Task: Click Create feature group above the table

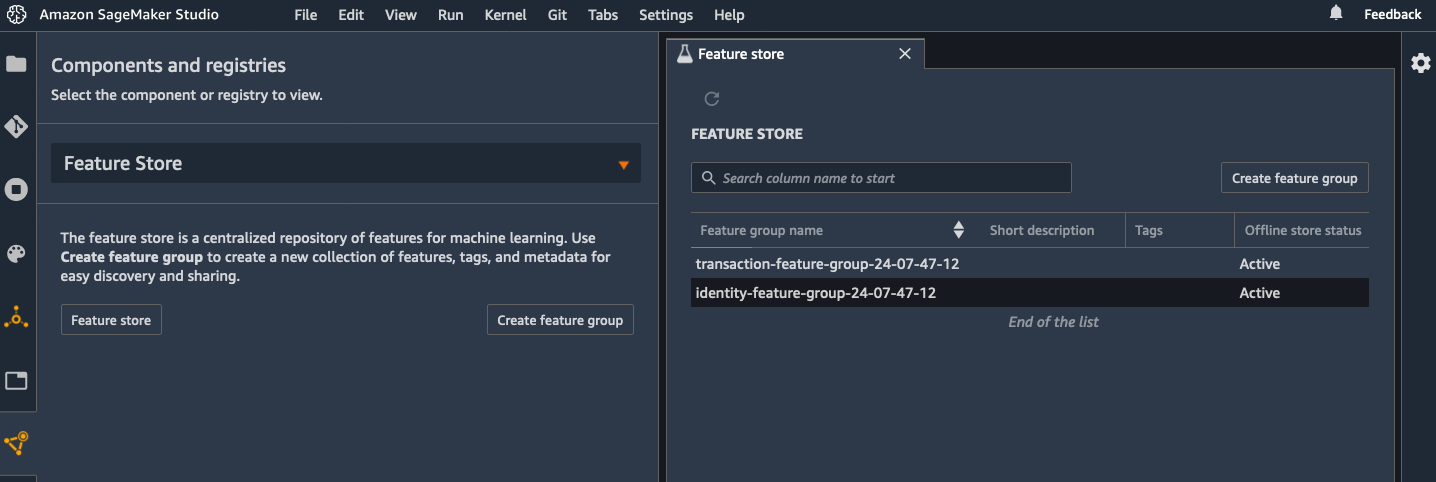Action: 1294,178
